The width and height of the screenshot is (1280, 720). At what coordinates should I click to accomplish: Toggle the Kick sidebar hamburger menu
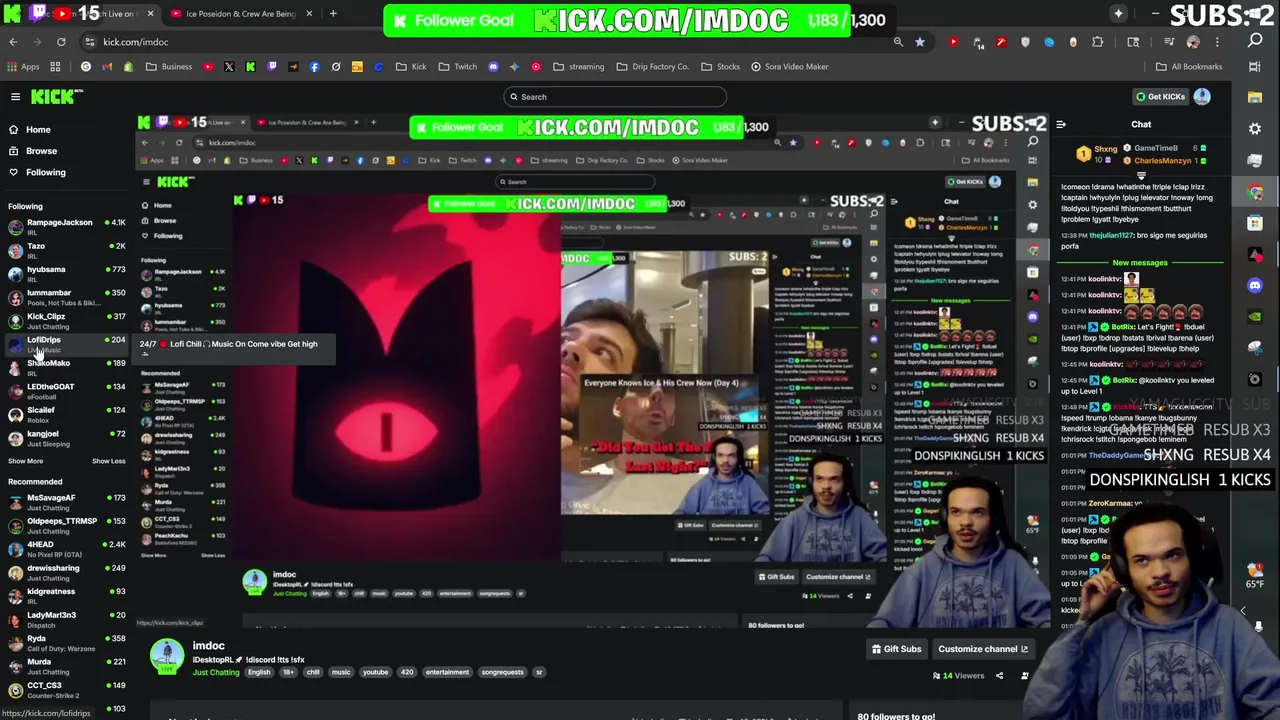(15, 96)
